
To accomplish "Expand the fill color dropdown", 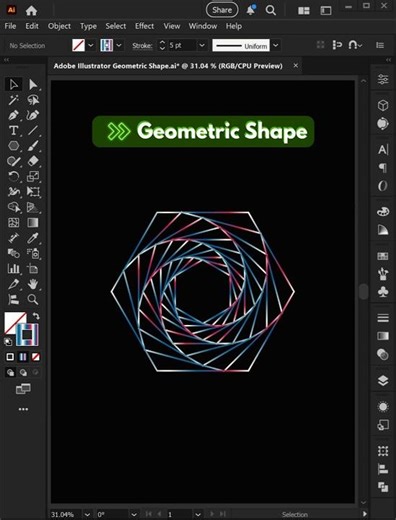I will [91, 45].
